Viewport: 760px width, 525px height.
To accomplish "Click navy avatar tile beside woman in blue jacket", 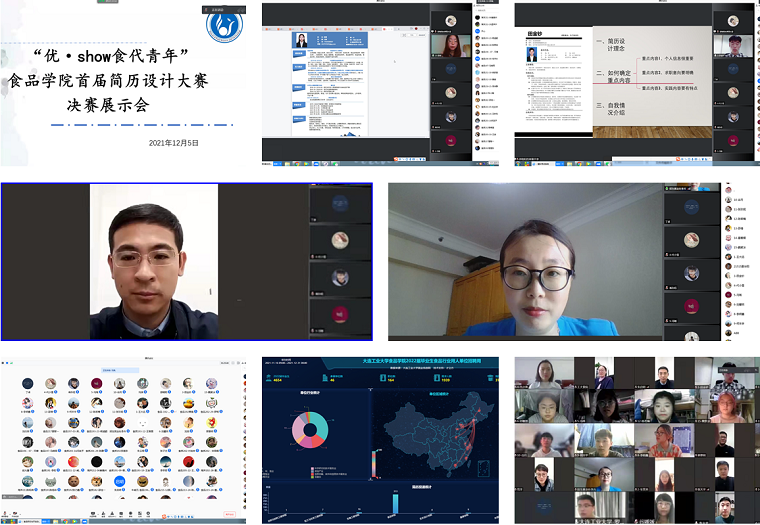I will pos(692,207).
